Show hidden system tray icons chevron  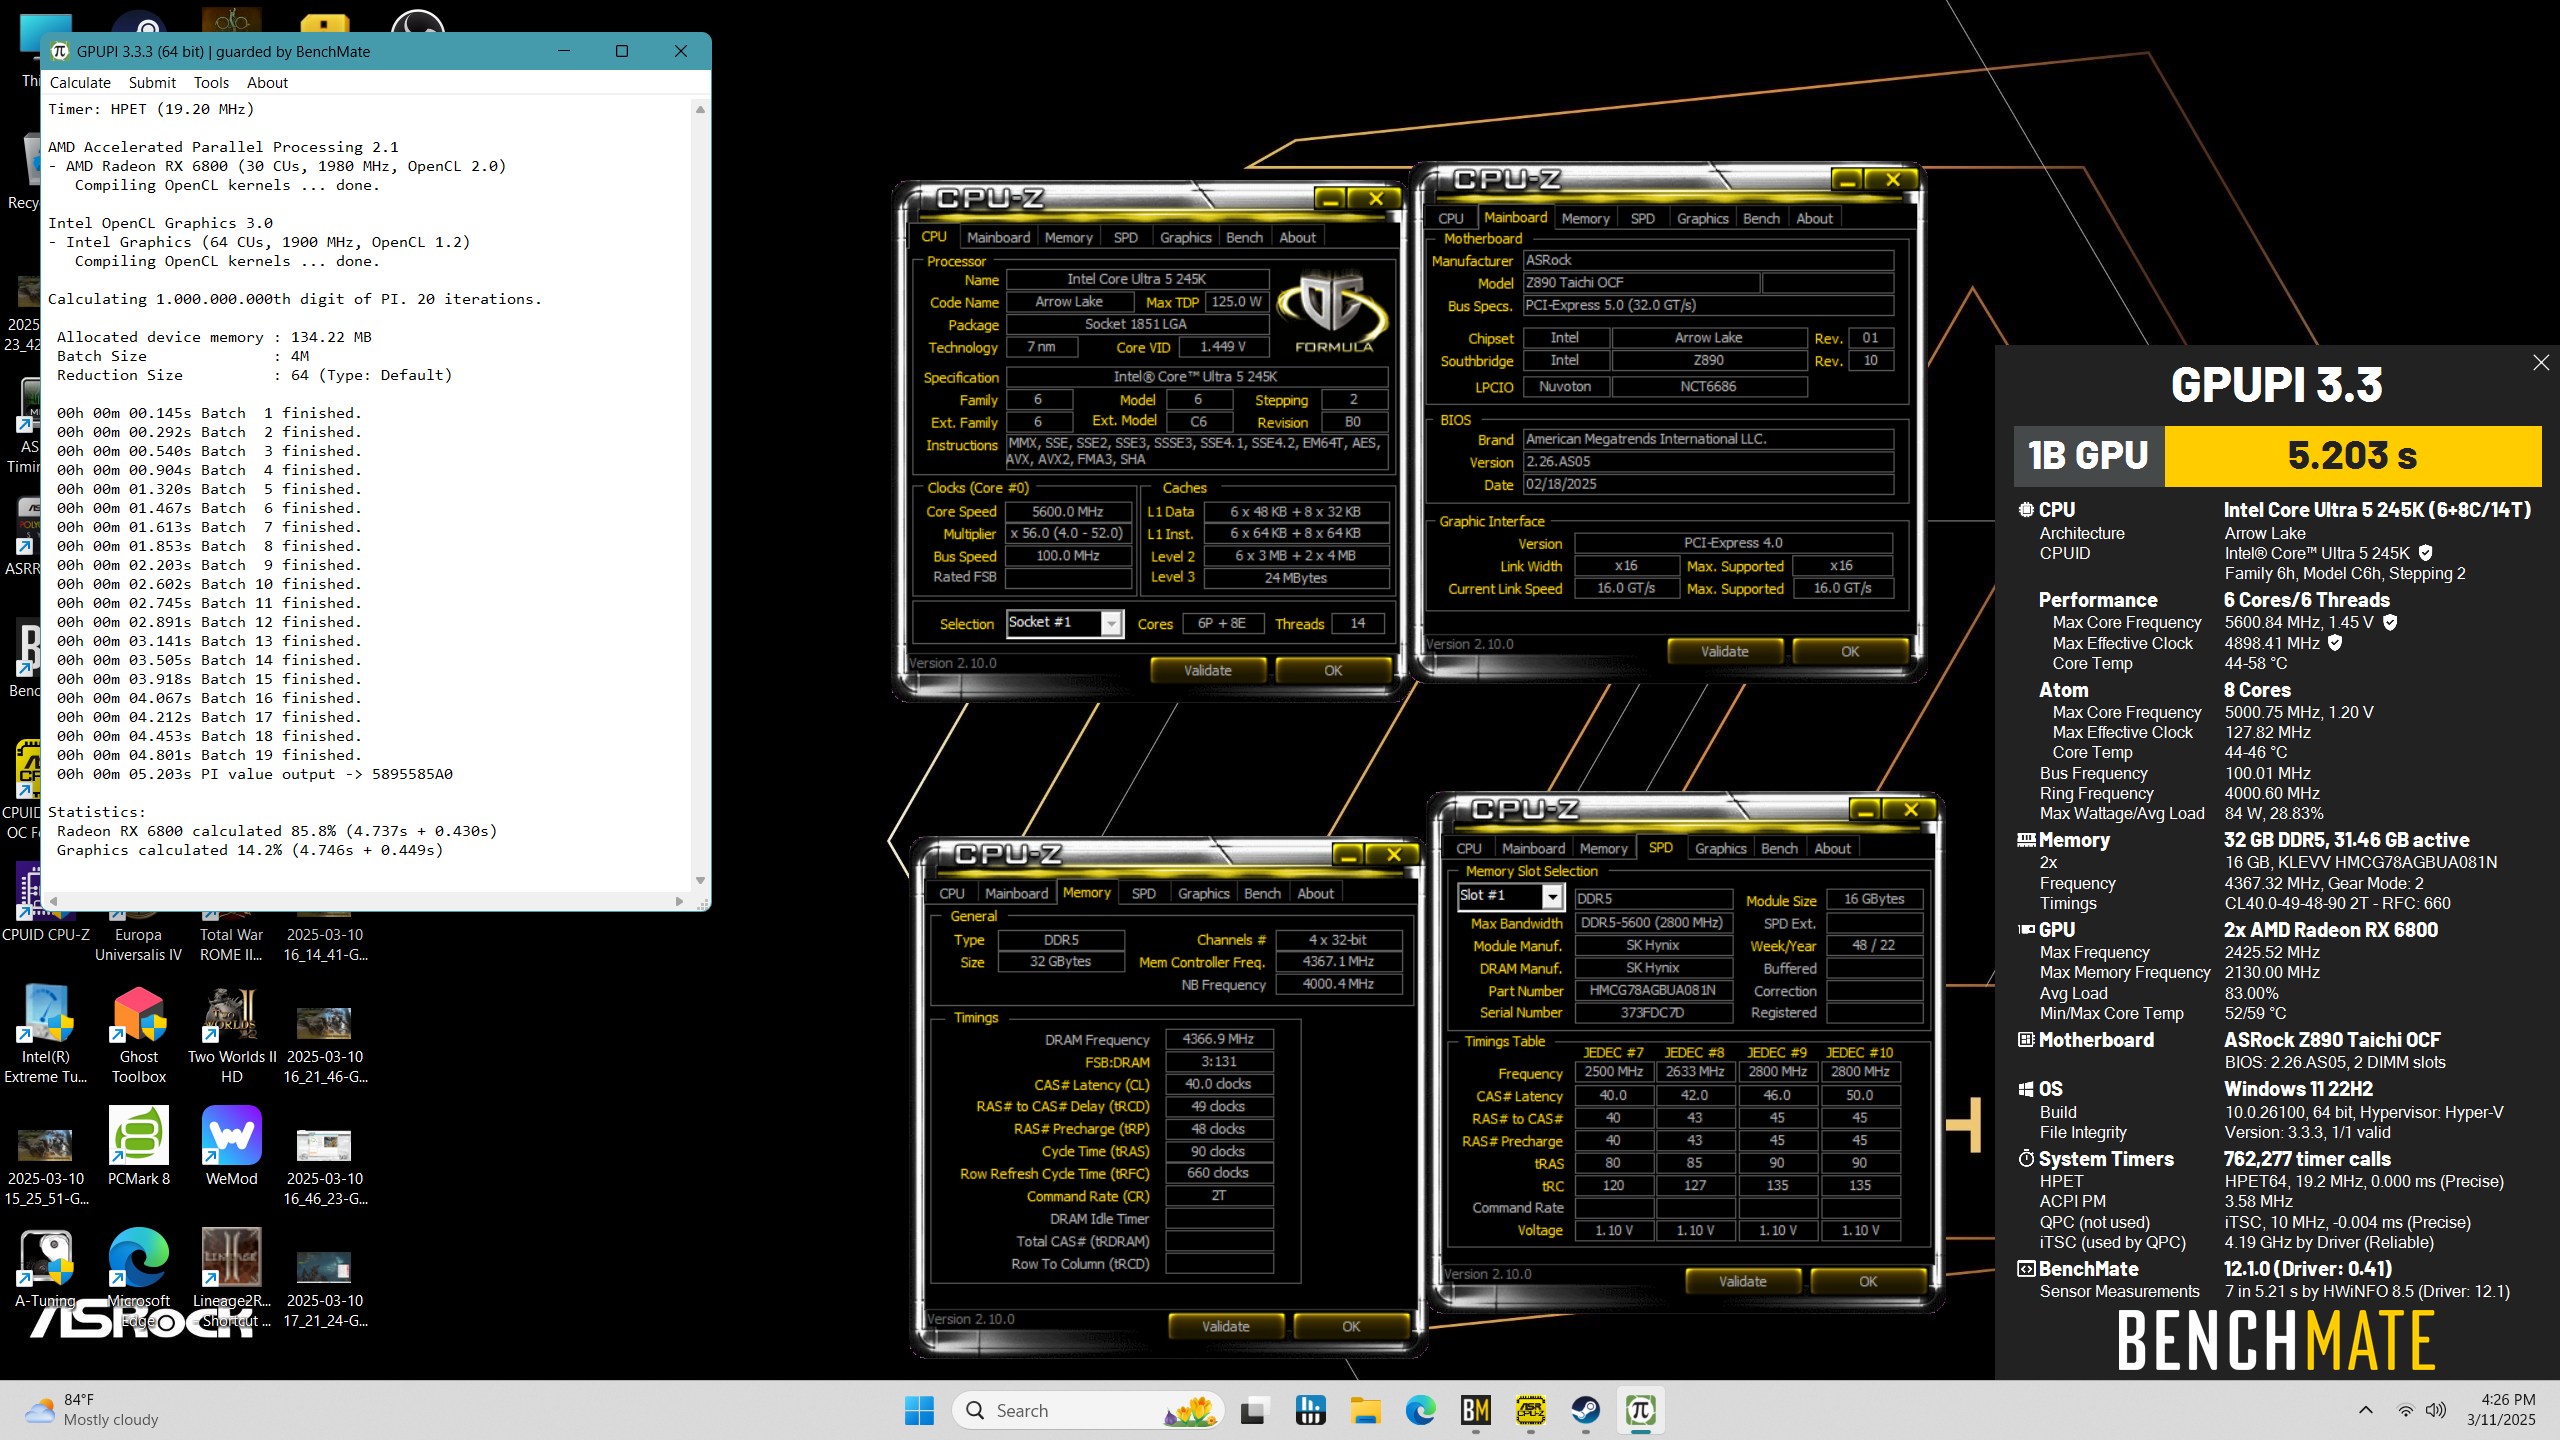2365,1410
